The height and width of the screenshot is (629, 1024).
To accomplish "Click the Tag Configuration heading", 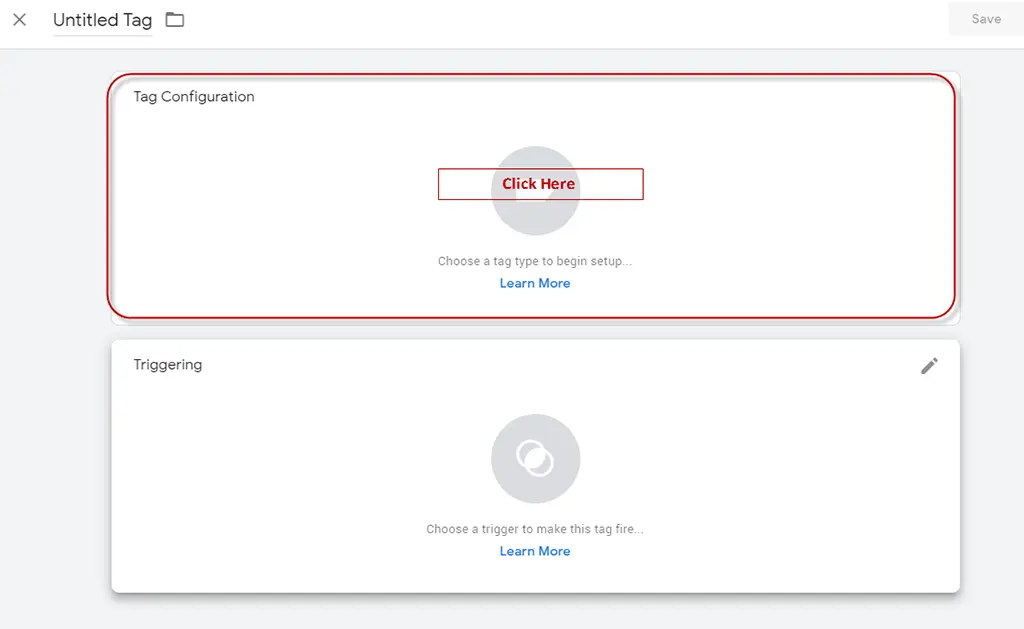I will (x=193, y=96).
